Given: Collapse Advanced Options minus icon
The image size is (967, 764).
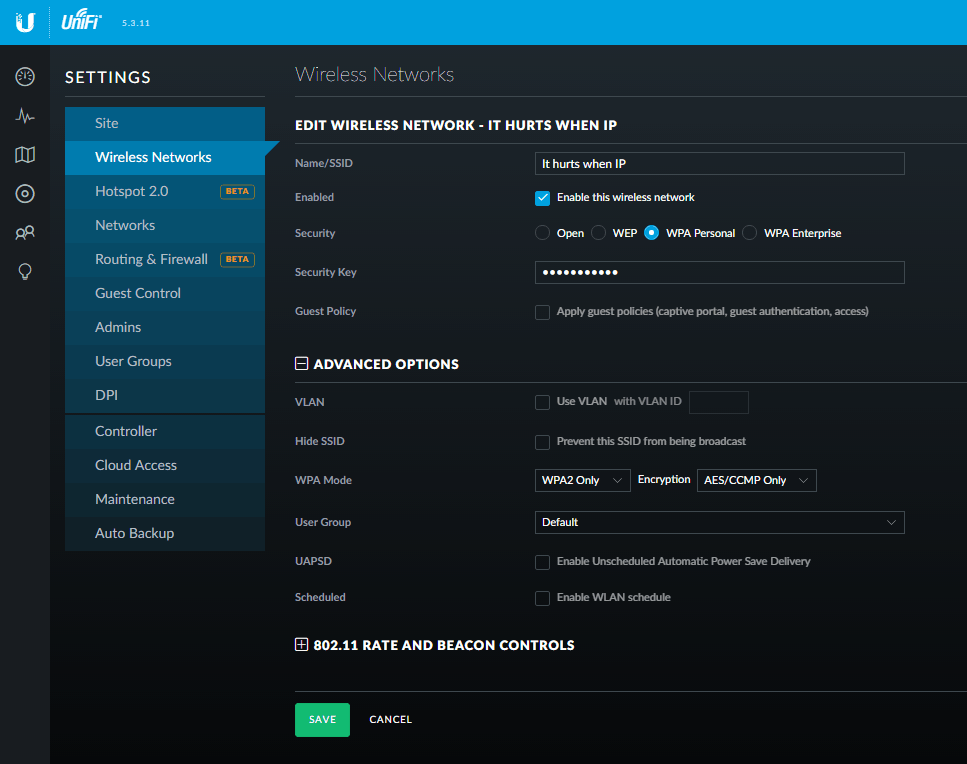Looking at the screenshot, I should tap(301, 364).
